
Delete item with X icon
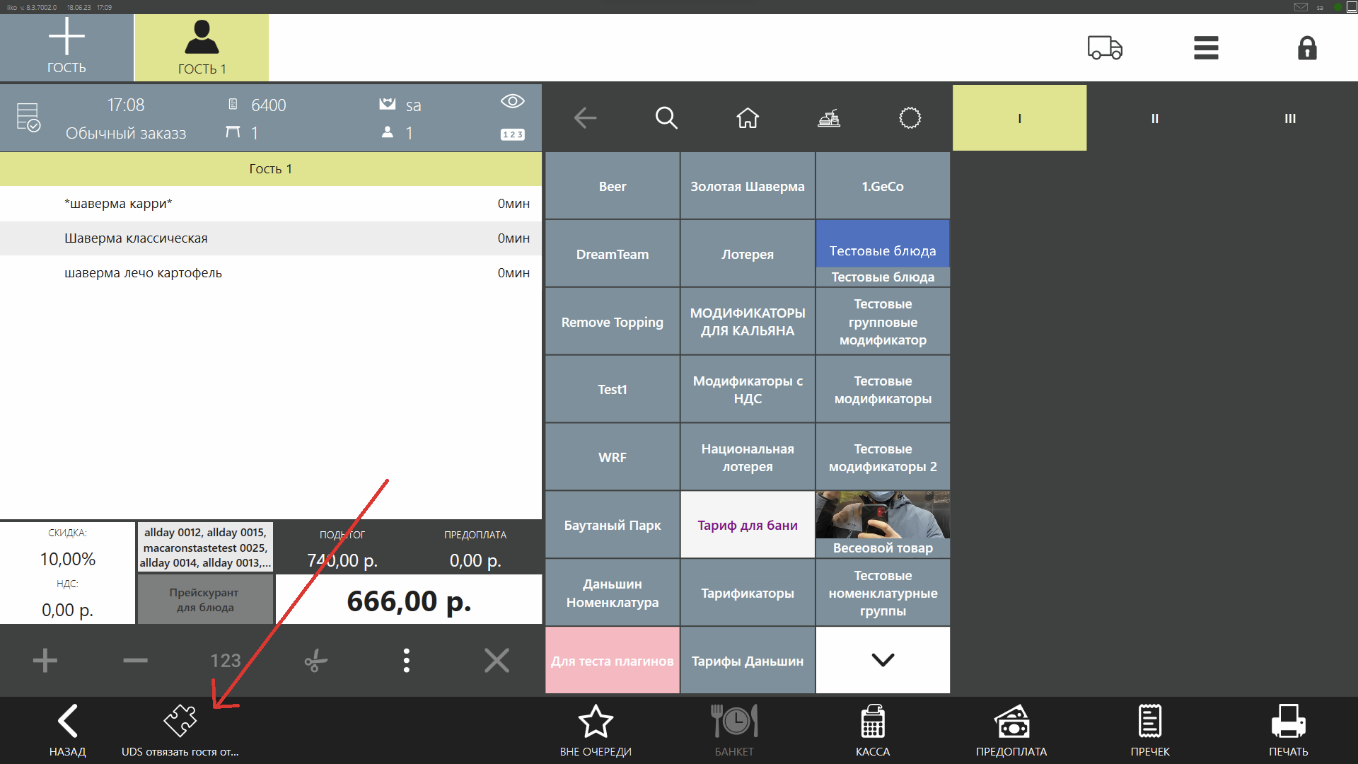point(497,660)
